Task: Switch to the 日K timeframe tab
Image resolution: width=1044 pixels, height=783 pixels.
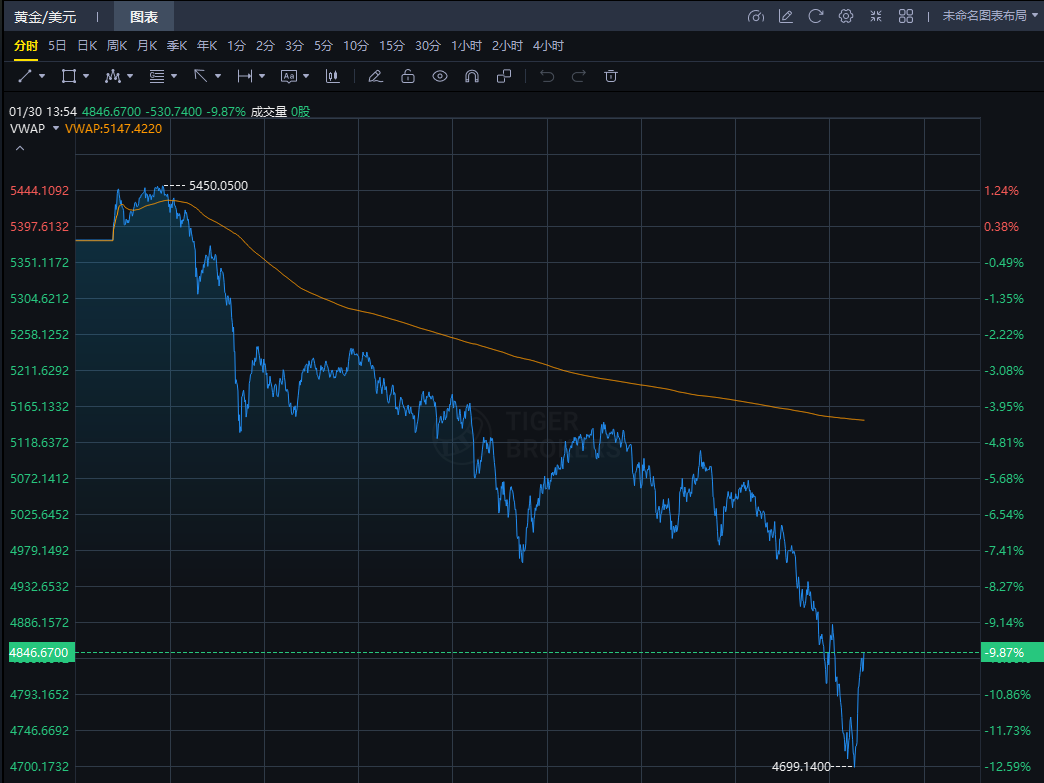Action: 87,46
